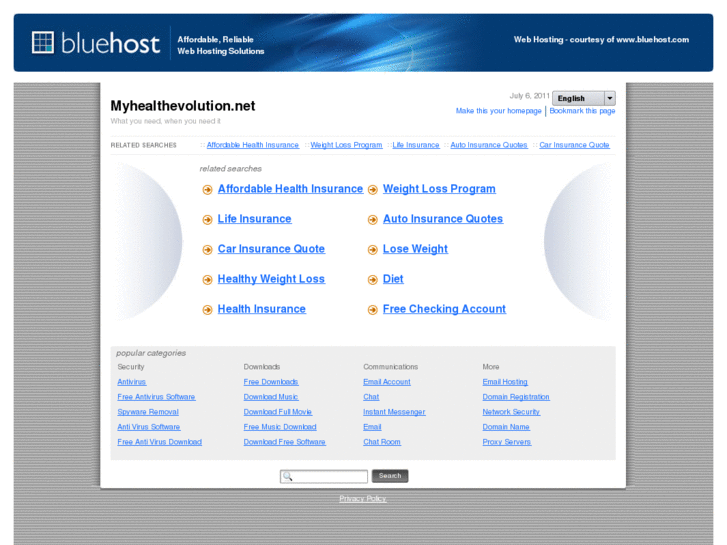Open Download Full Movie link
727x545 pixels.
click(x=278, y=412)
